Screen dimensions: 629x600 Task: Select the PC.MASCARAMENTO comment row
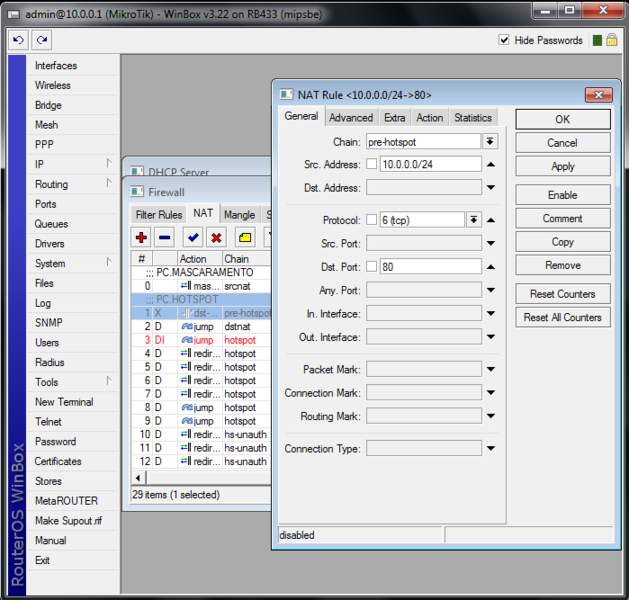(x=201, y=272)
